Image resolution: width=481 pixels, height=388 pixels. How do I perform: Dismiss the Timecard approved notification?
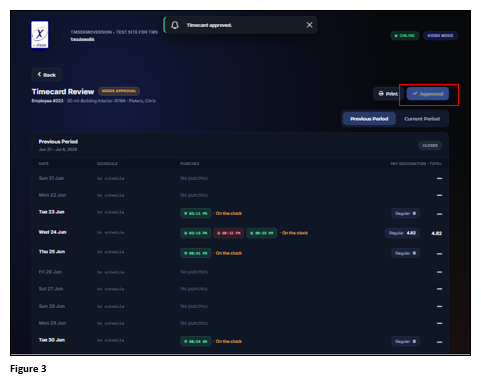[x=309, y=25]
